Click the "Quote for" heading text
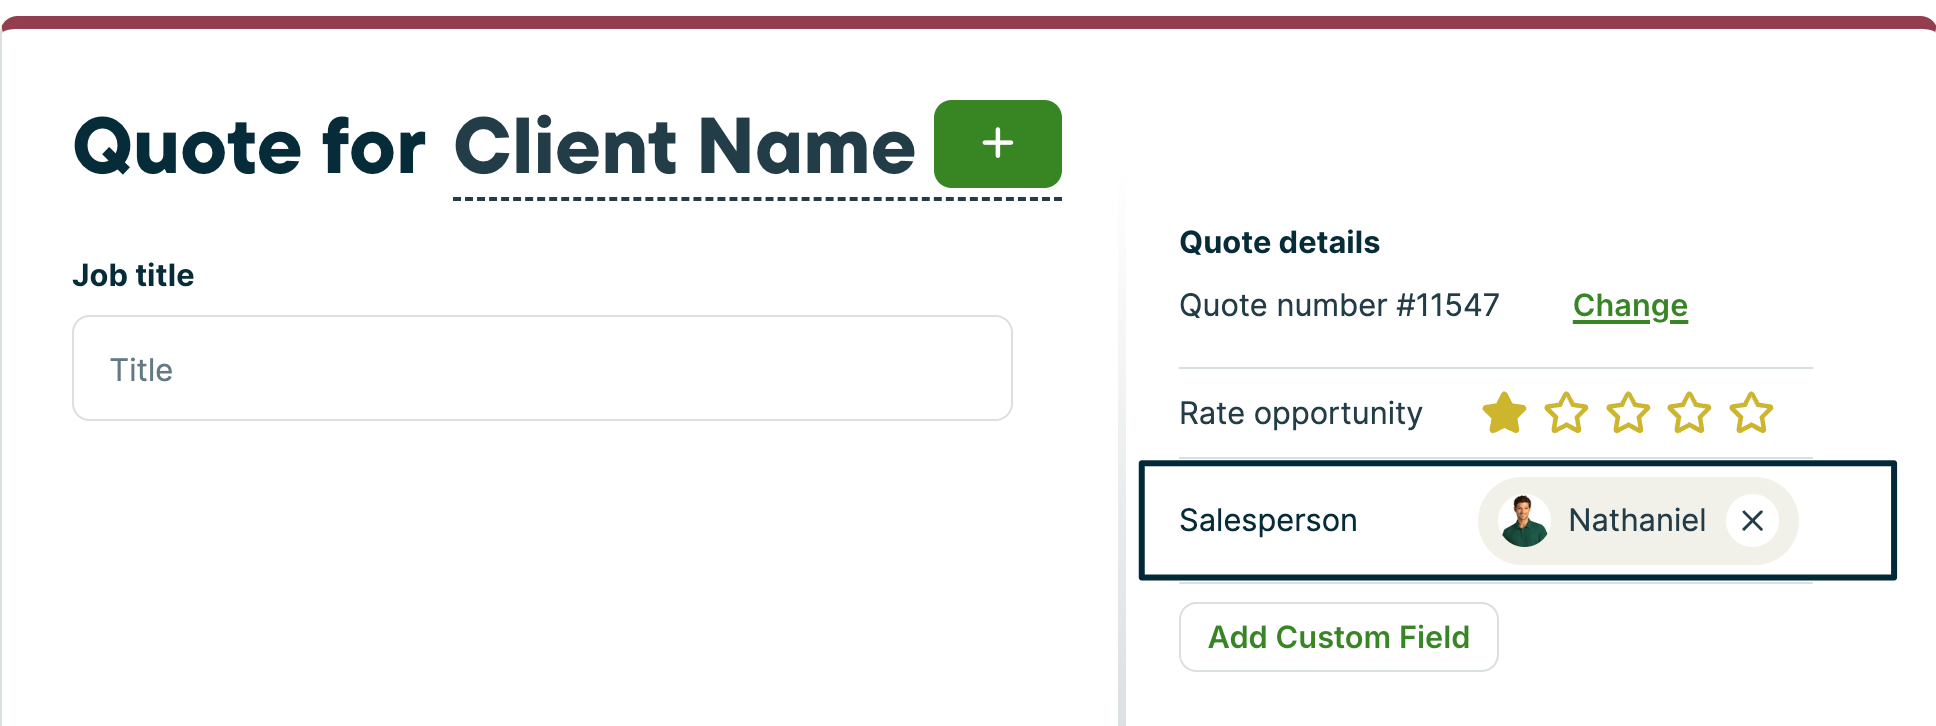Viewport: 1936px width, 726px height. 250,148
